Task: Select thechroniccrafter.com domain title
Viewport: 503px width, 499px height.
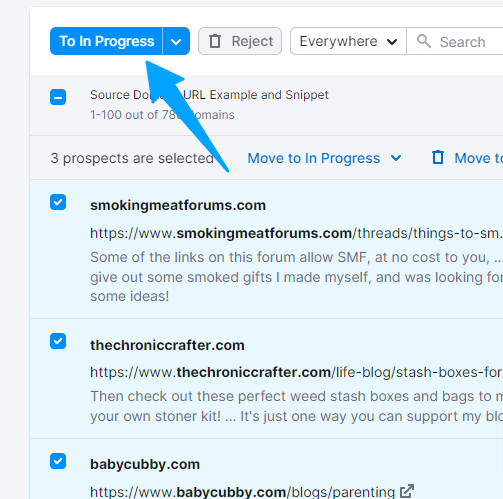Action: [x=167, y=345]
